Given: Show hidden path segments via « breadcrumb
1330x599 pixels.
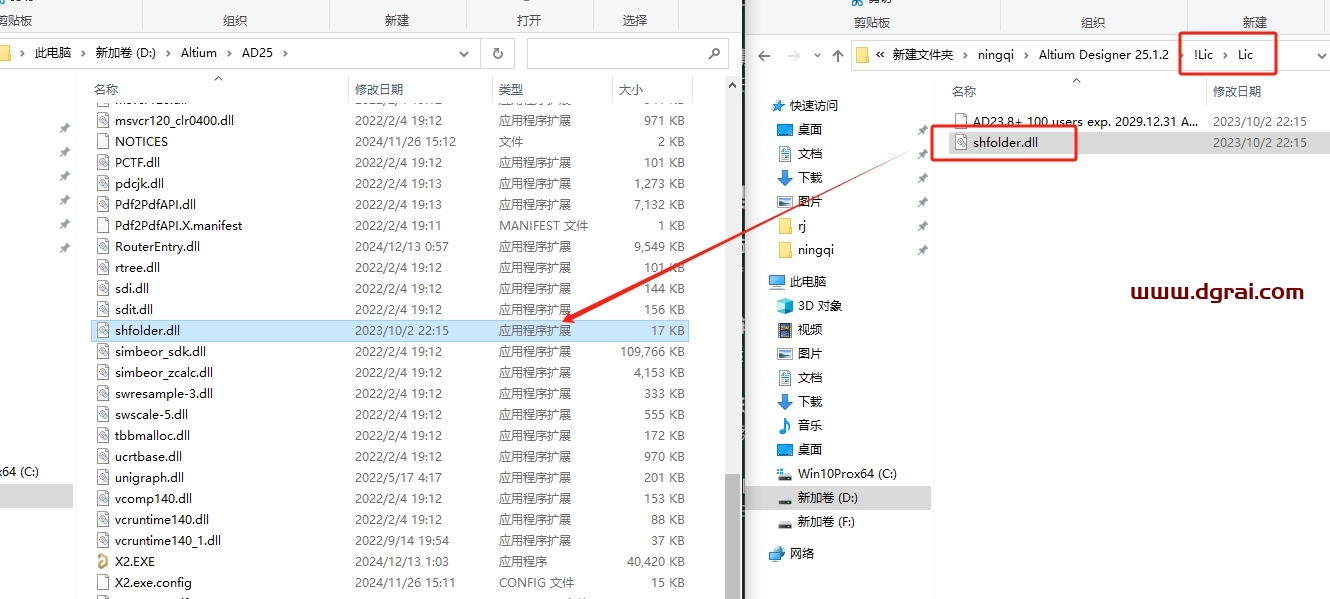Looking at the screenshot, I should pos(880,55).
